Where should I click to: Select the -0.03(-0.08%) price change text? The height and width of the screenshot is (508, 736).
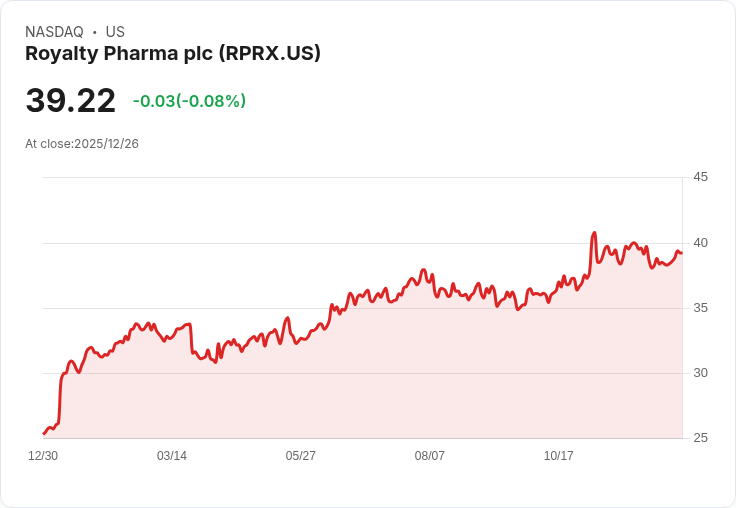tap(189, 101)
